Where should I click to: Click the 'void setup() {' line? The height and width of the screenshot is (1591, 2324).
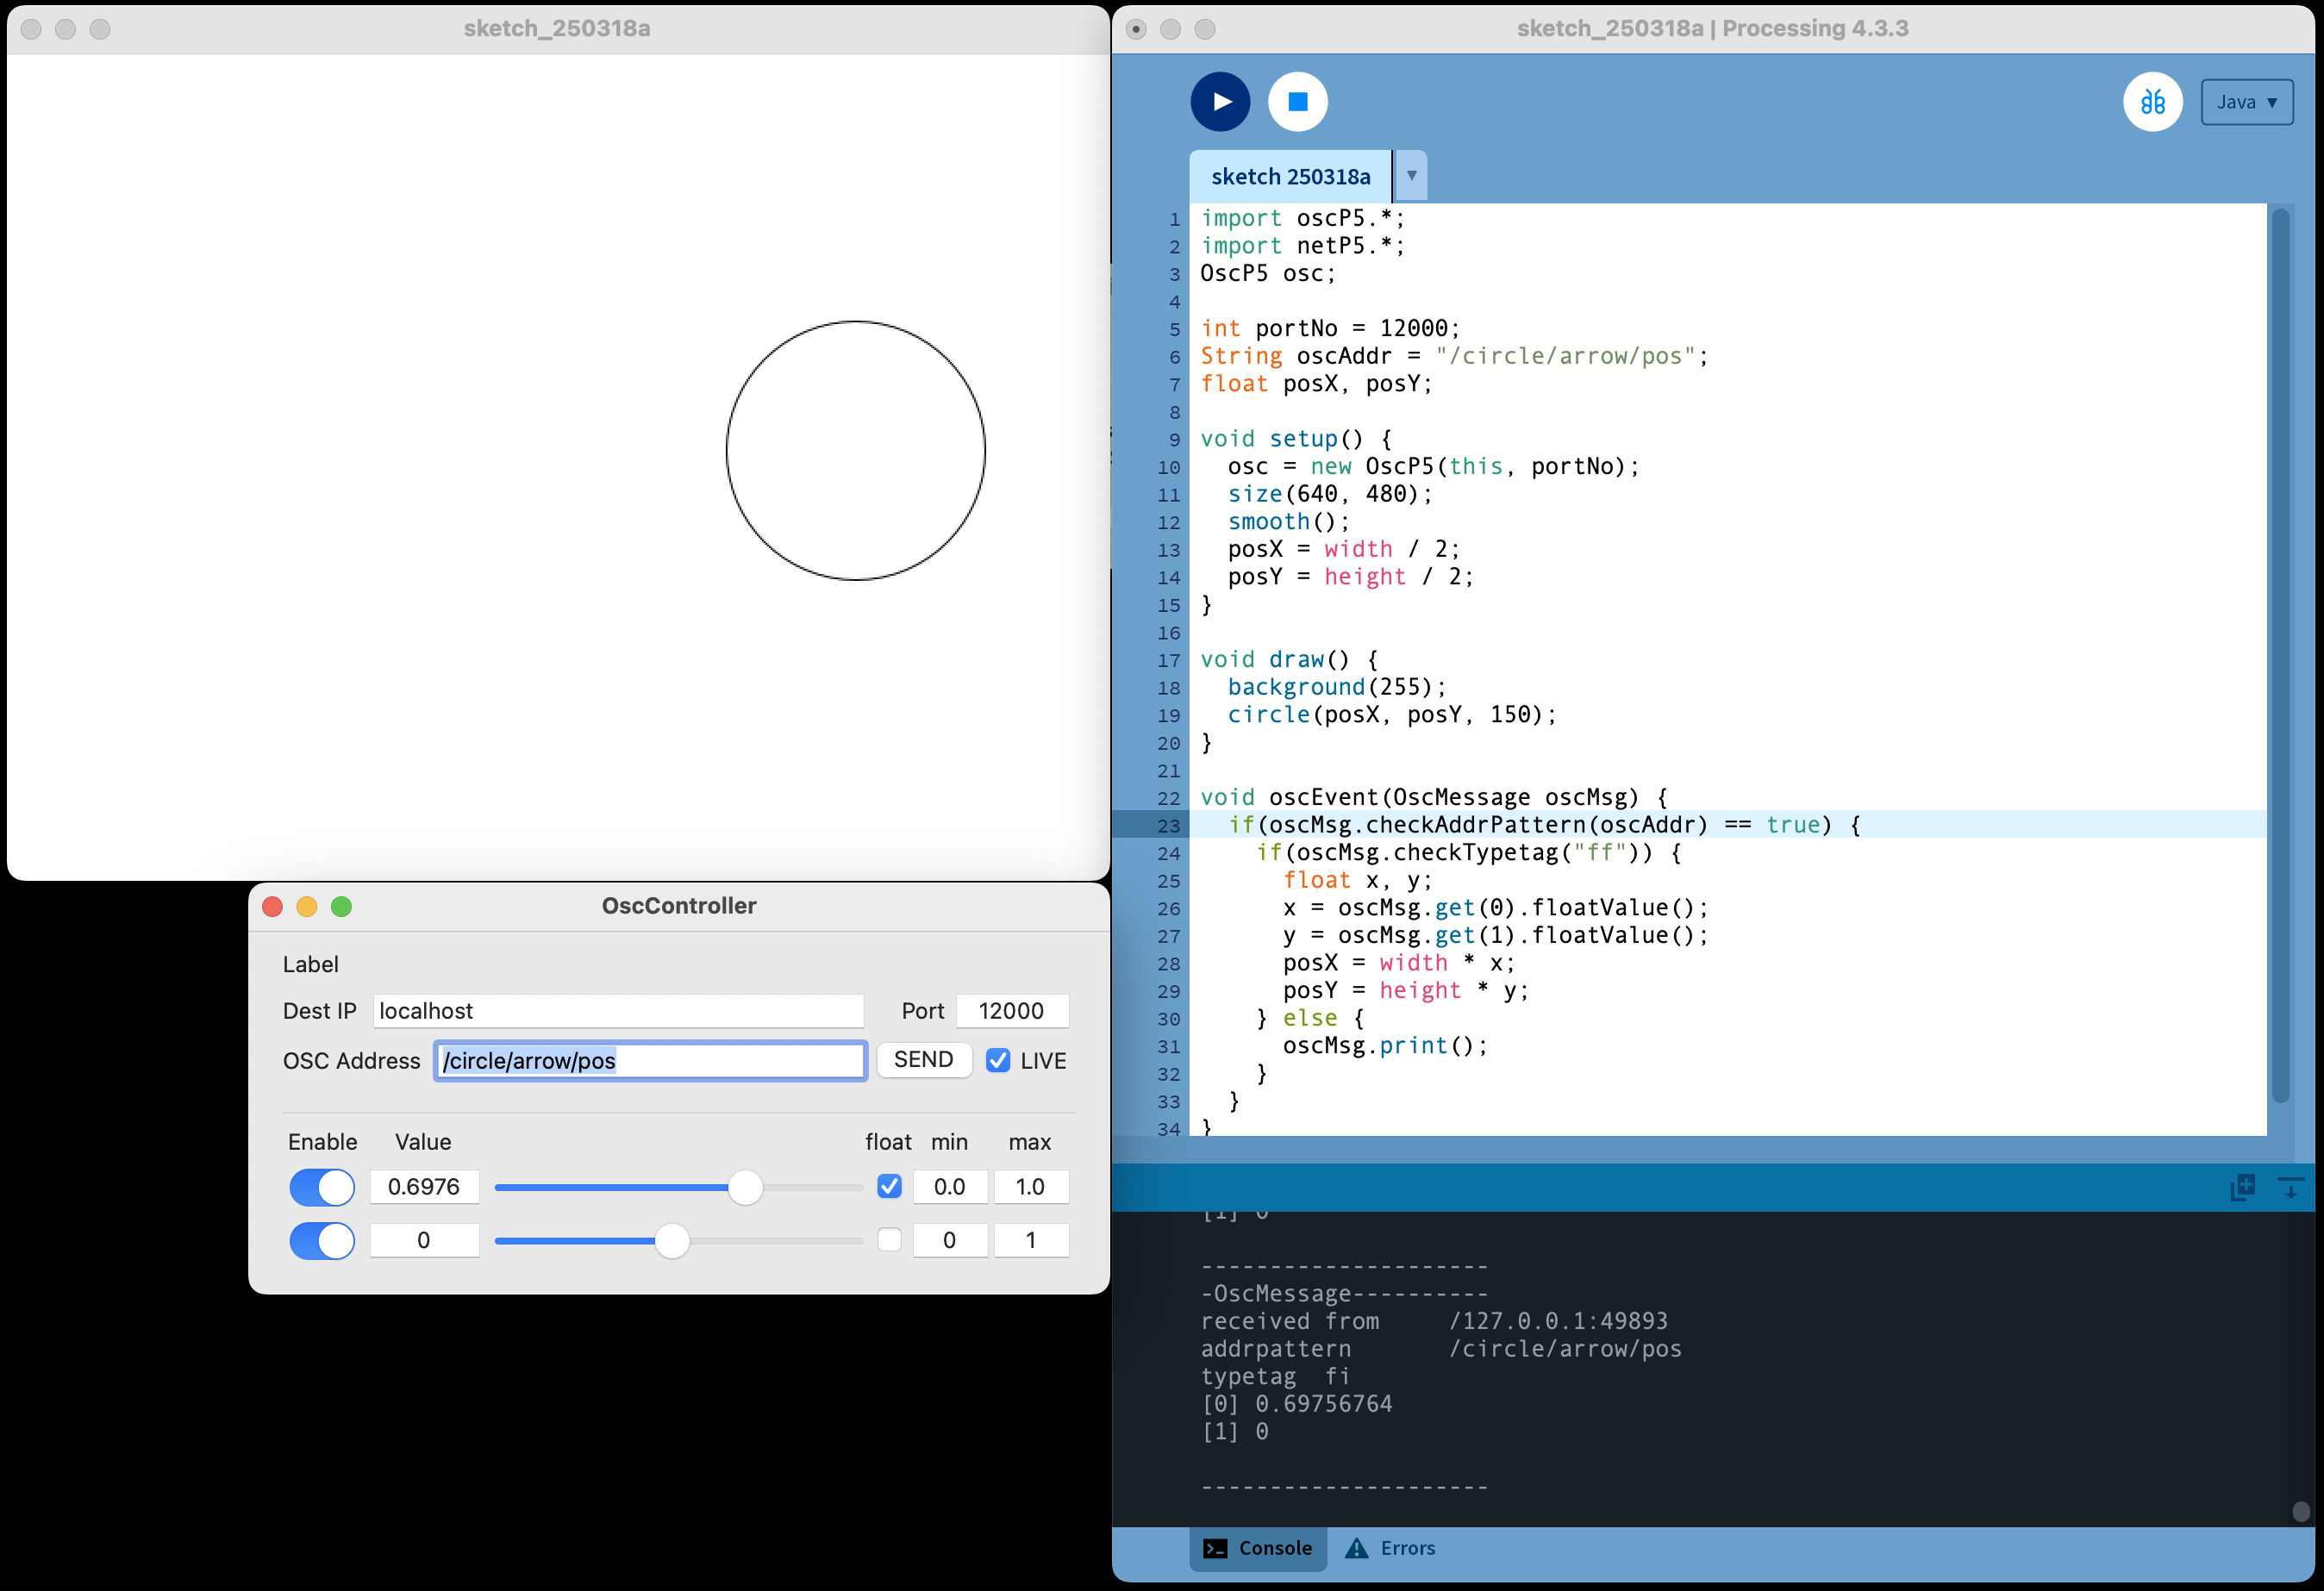[1296, 439]
